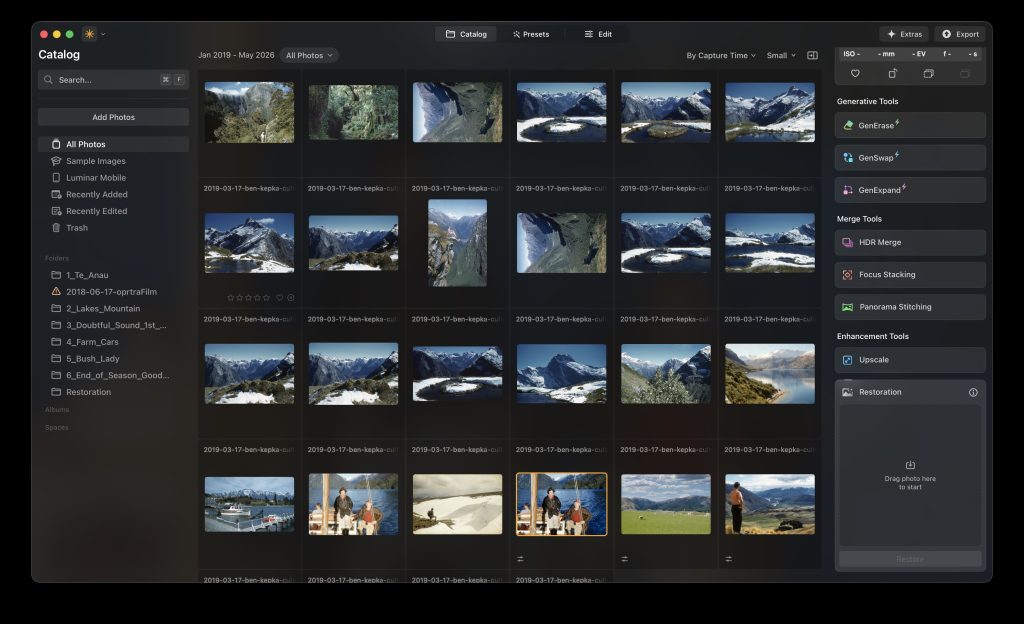This screenshot has height=624, width=1024.
Task: Click the Sample Images graduation icon
Action: point(56,161)
